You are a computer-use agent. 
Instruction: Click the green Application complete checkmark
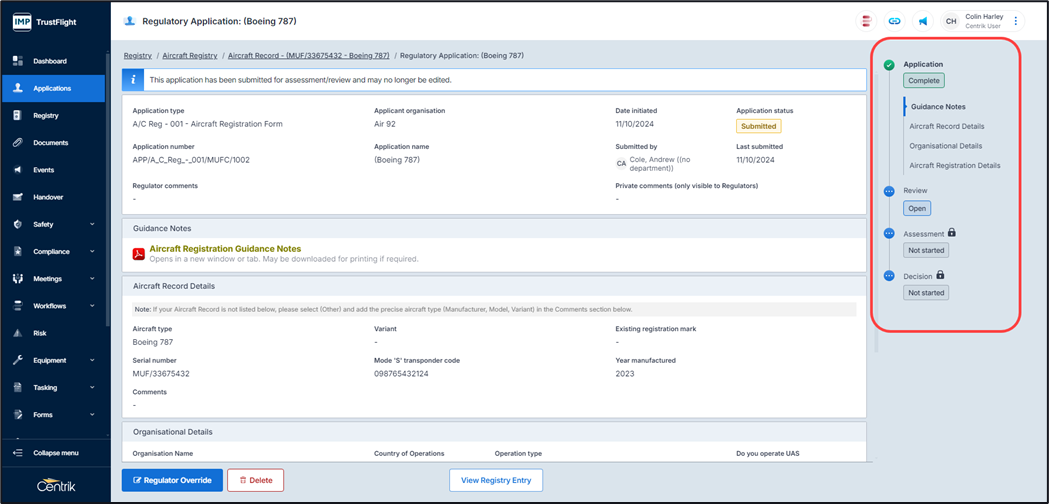[889, 65]
